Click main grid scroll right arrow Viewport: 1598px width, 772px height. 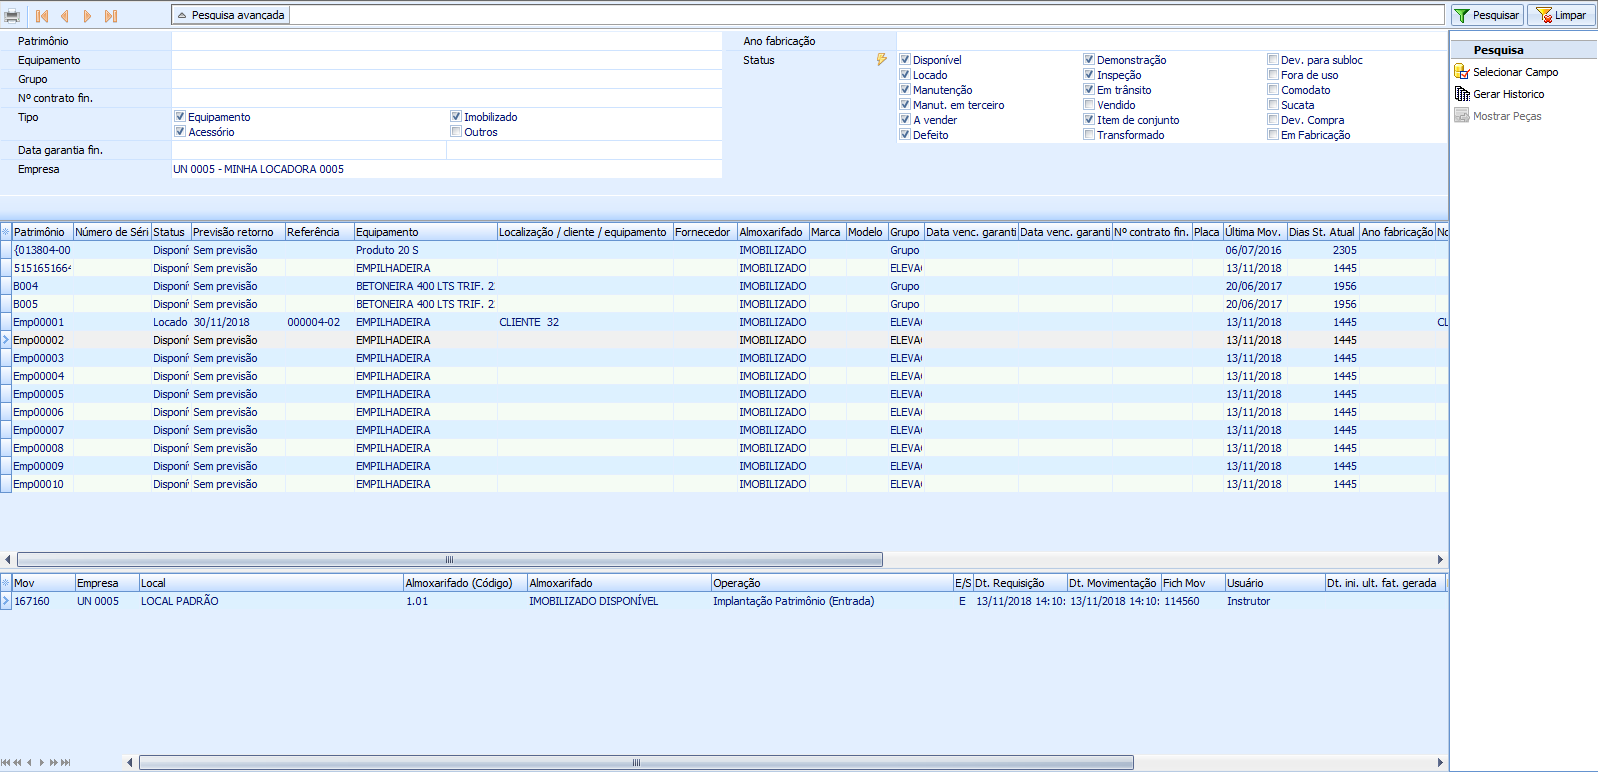[x=1440, y=559]
